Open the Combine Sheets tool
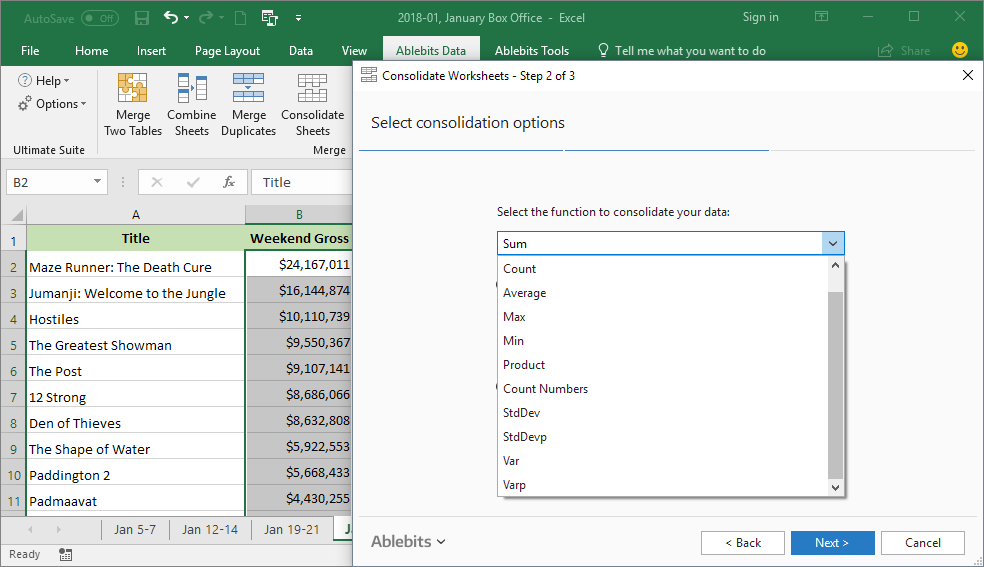Screen dimensions: 984x567 click(191, 104)
